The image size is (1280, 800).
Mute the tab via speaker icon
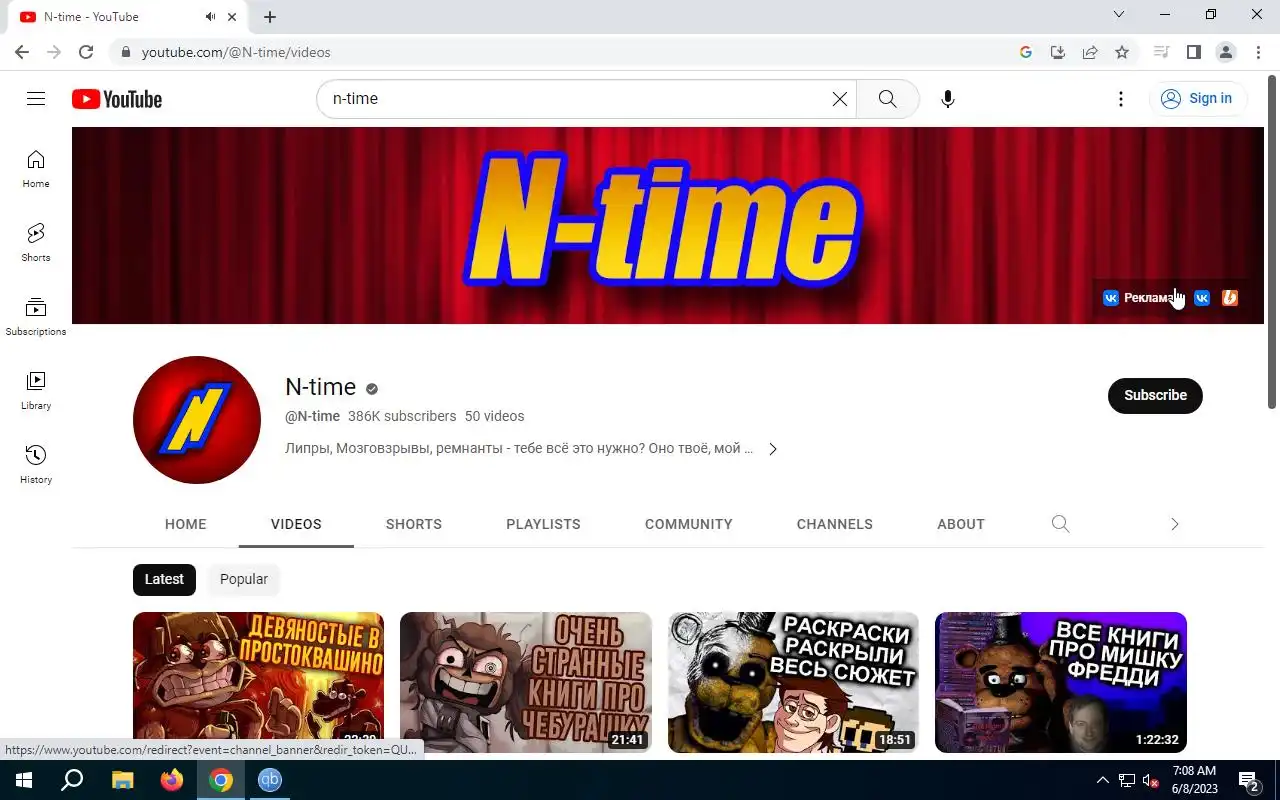(211, 17)
